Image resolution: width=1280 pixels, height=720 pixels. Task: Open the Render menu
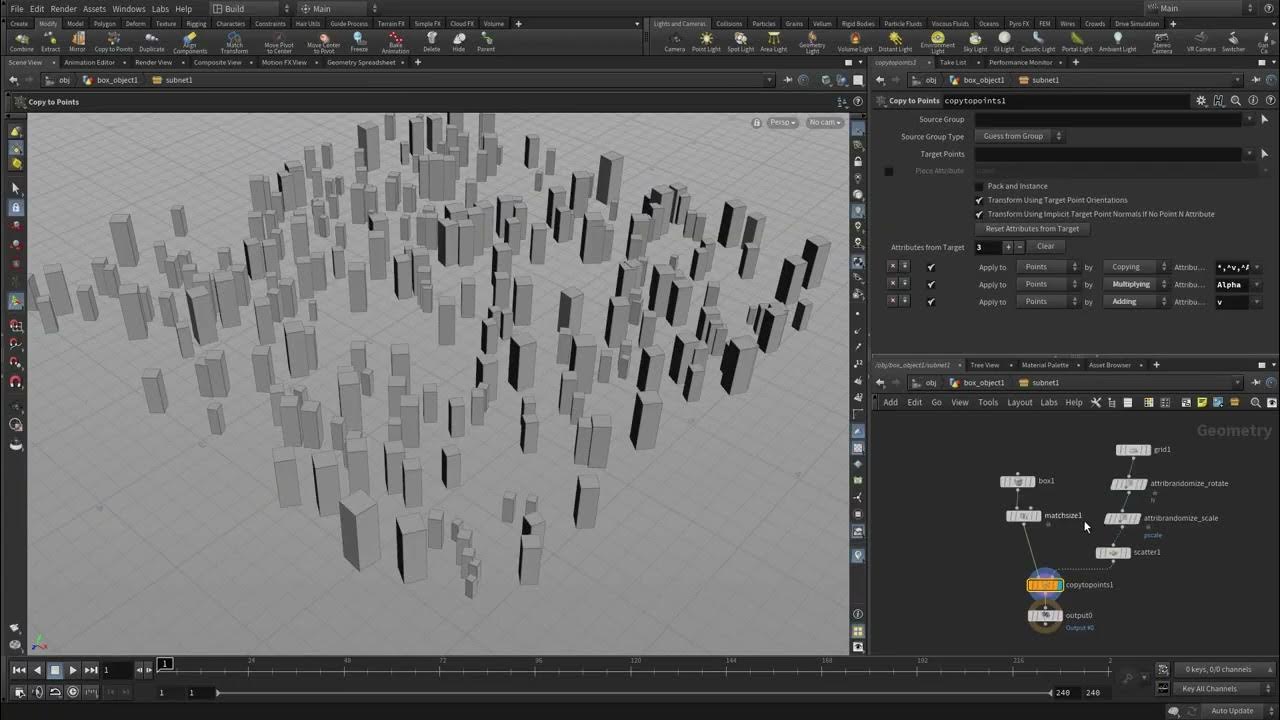(64, 9)
